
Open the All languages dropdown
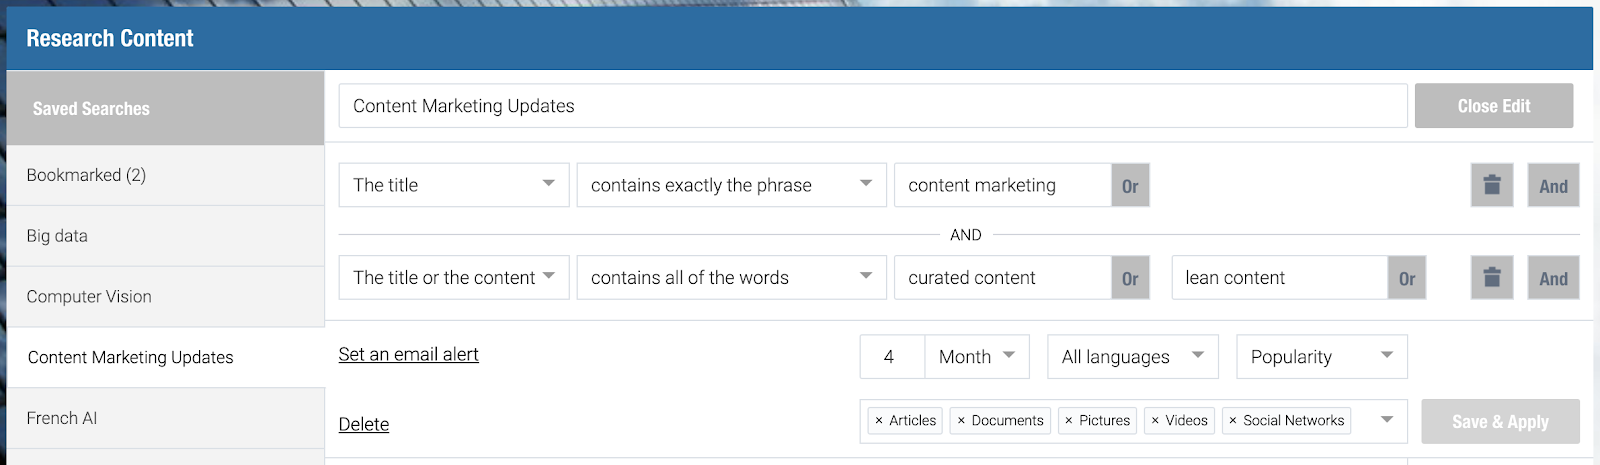(1132, 357)
